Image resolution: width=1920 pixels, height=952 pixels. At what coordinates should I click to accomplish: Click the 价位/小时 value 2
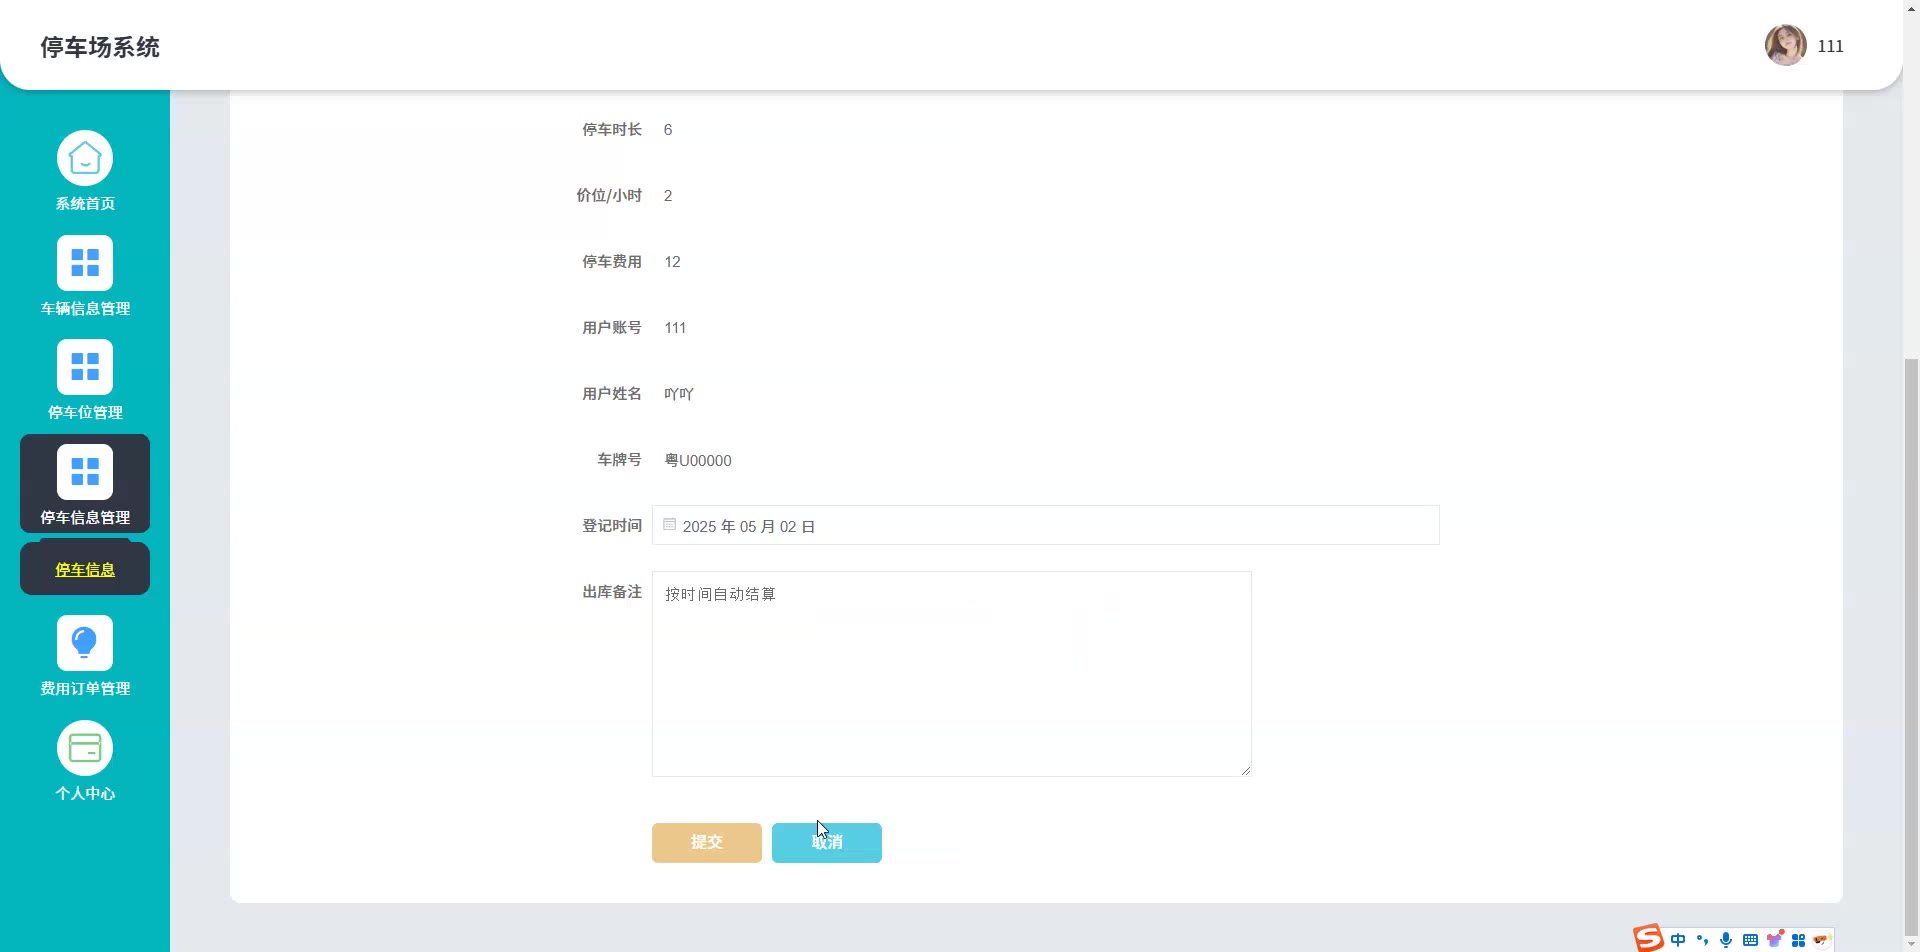(668, 196)
